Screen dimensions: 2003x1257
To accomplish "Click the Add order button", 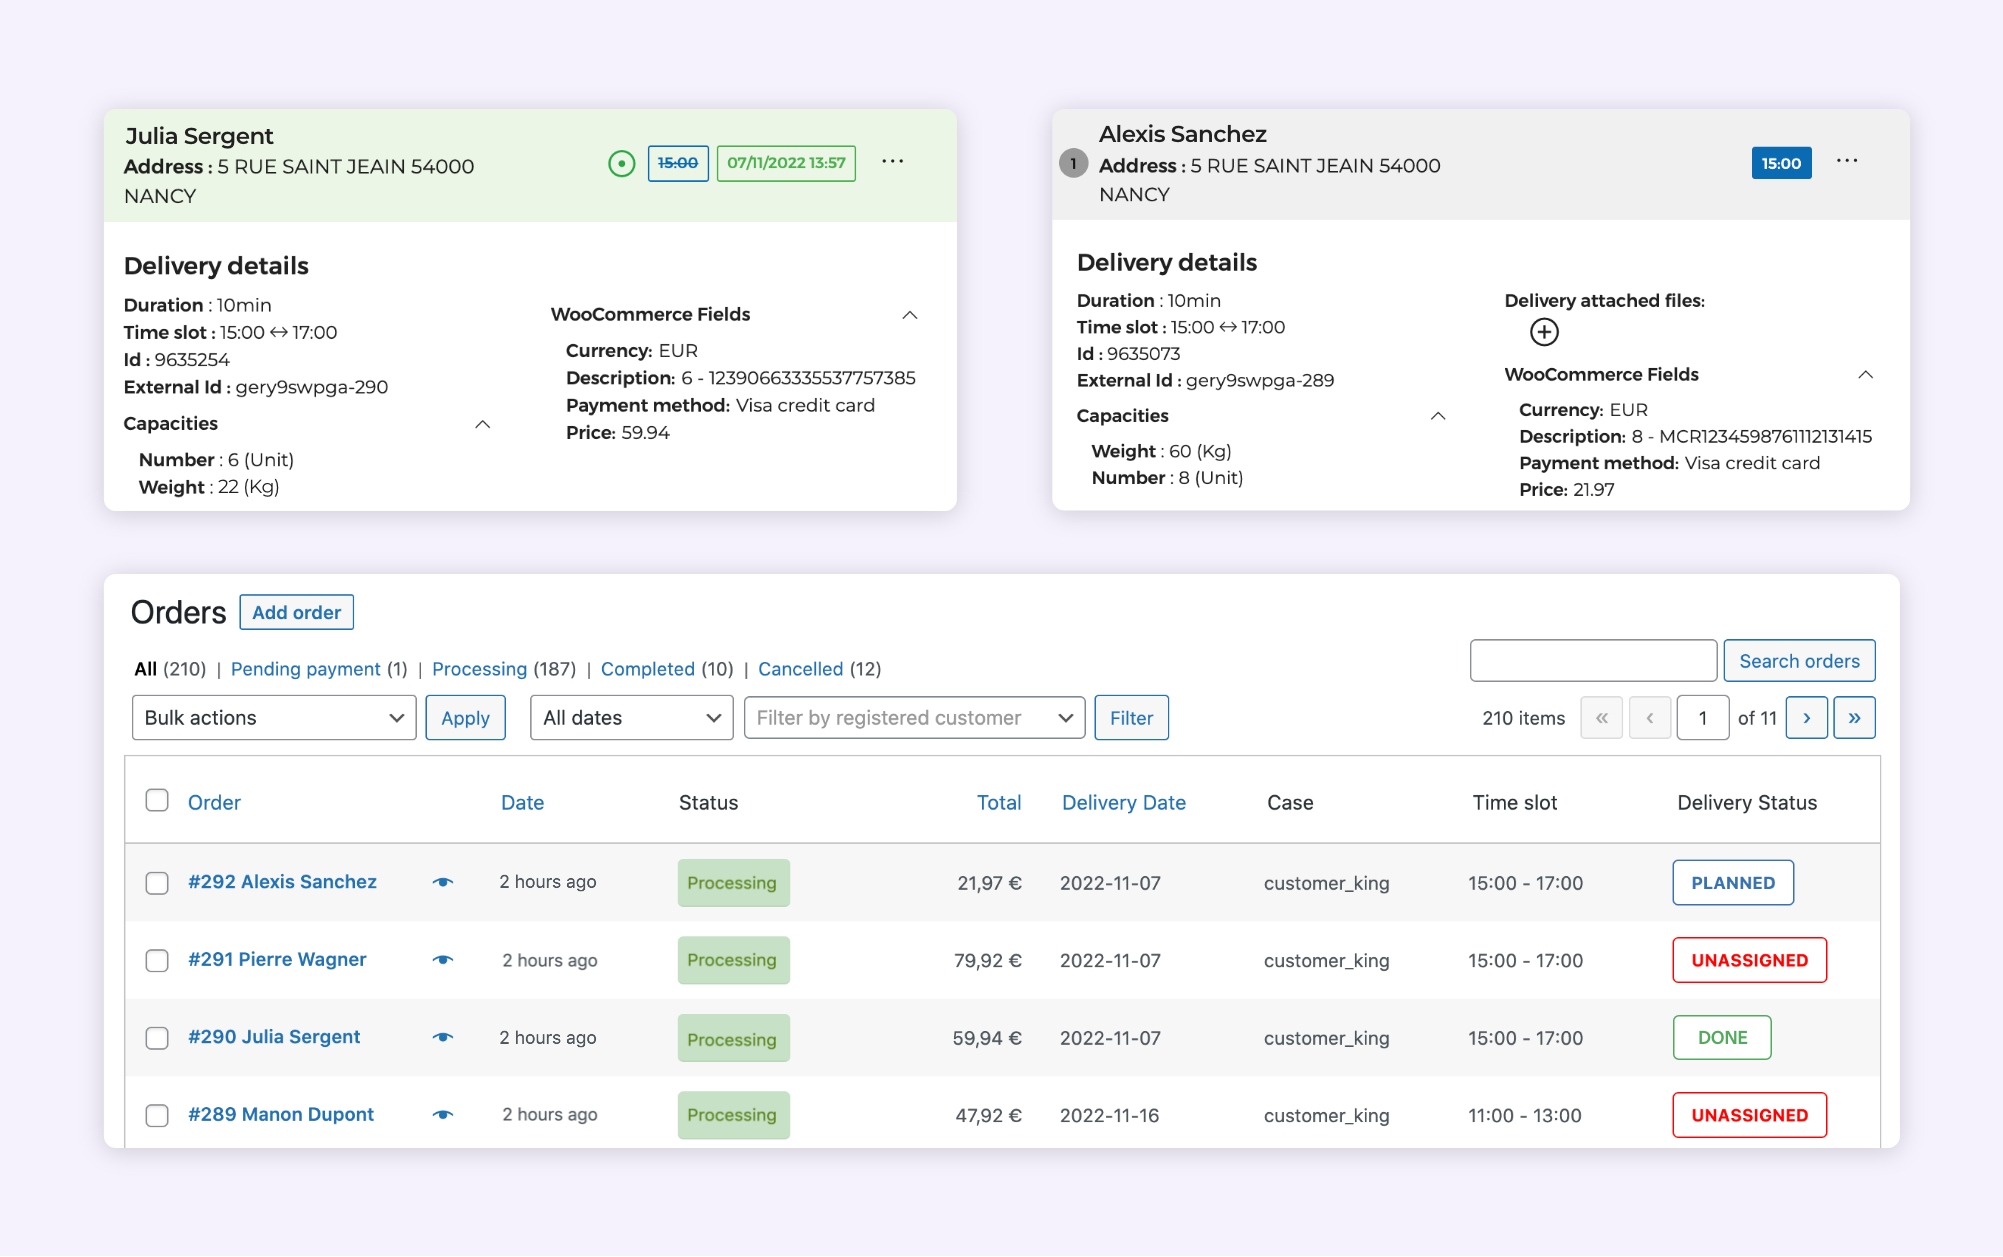I will click(x=296, y=612).
